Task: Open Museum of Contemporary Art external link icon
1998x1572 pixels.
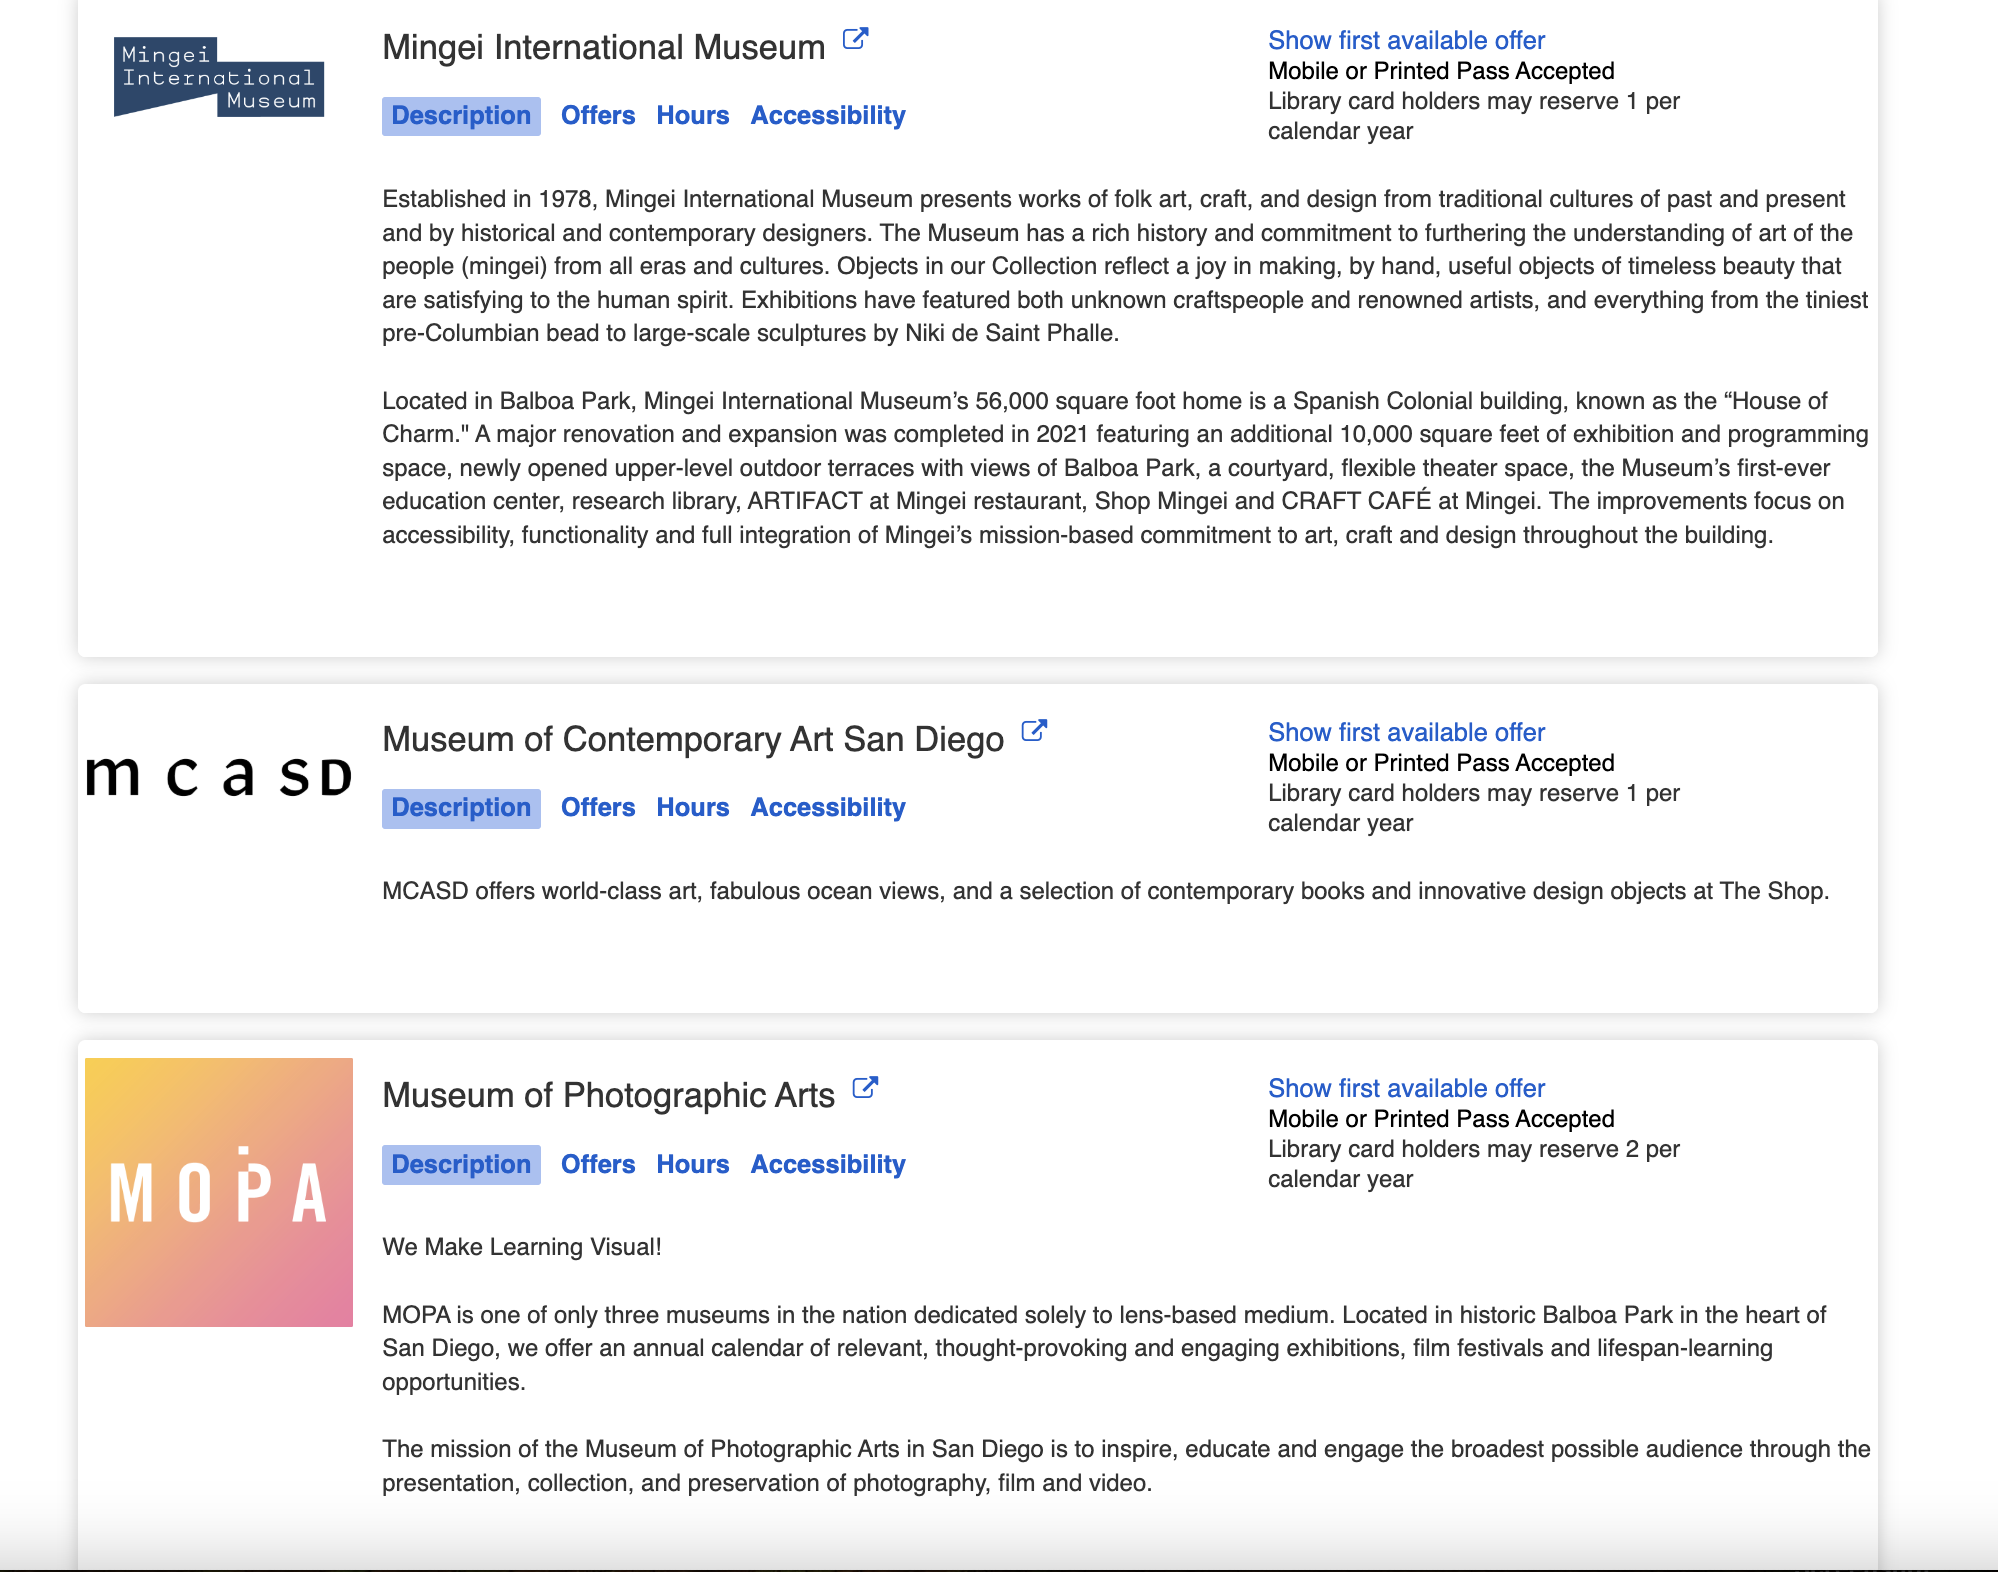Action: click(1034, 731)
